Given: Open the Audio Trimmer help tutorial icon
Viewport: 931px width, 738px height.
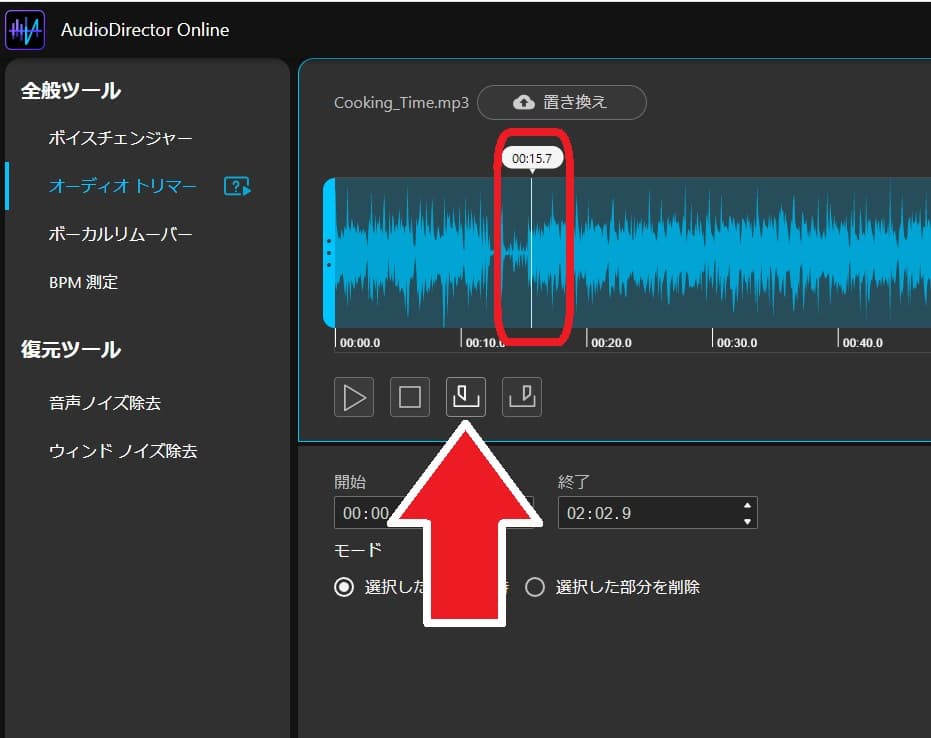Looking at the screenshot, I should click(x=237, y=186).
